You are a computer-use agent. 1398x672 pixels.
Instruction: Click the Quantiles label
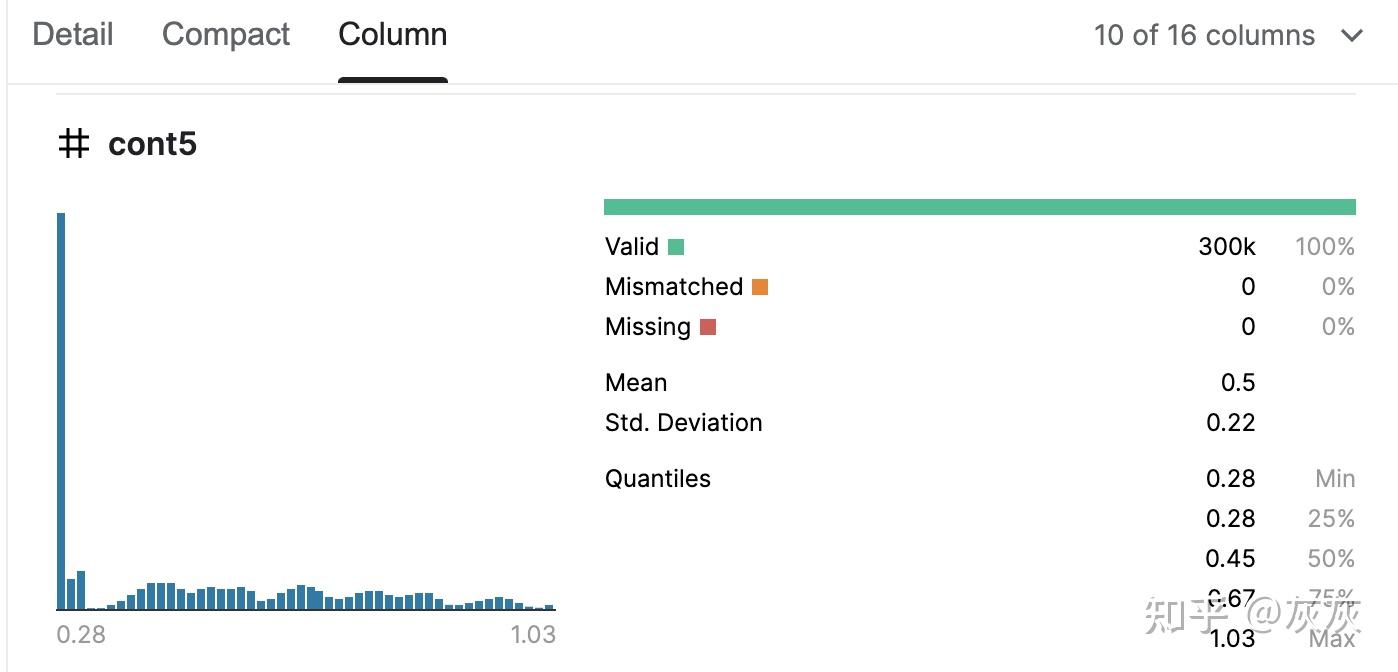coord(658,479)
